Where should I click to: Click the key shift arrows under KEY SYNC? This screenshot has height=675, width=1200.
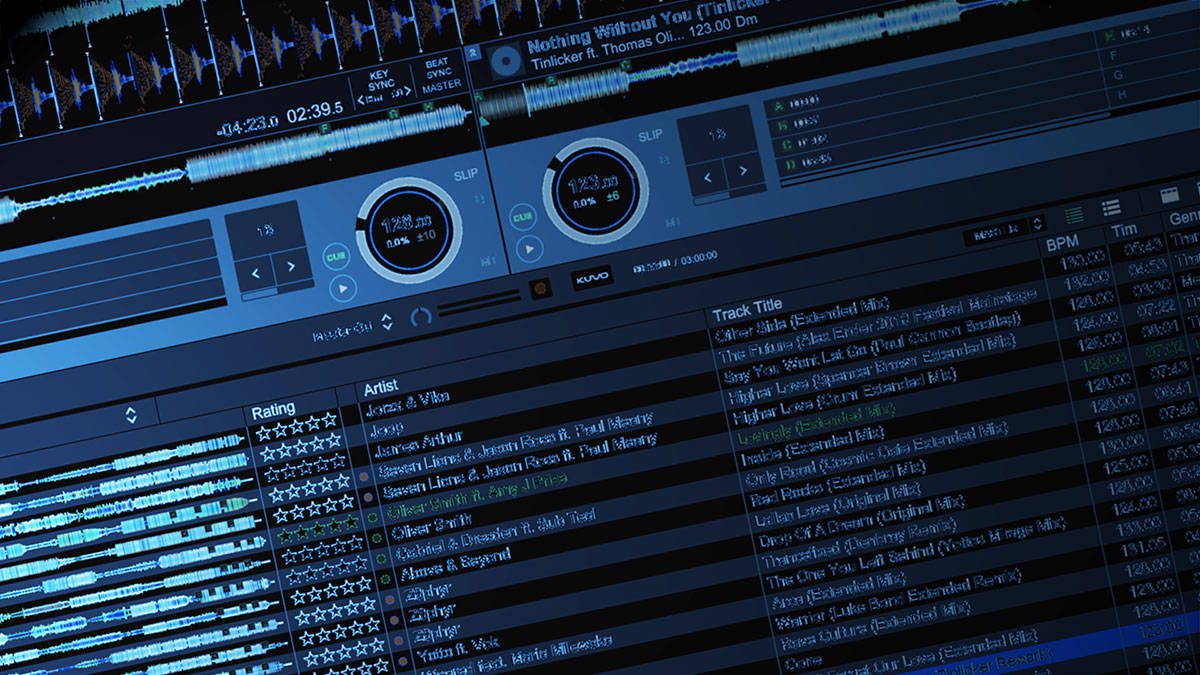(383, 98)
